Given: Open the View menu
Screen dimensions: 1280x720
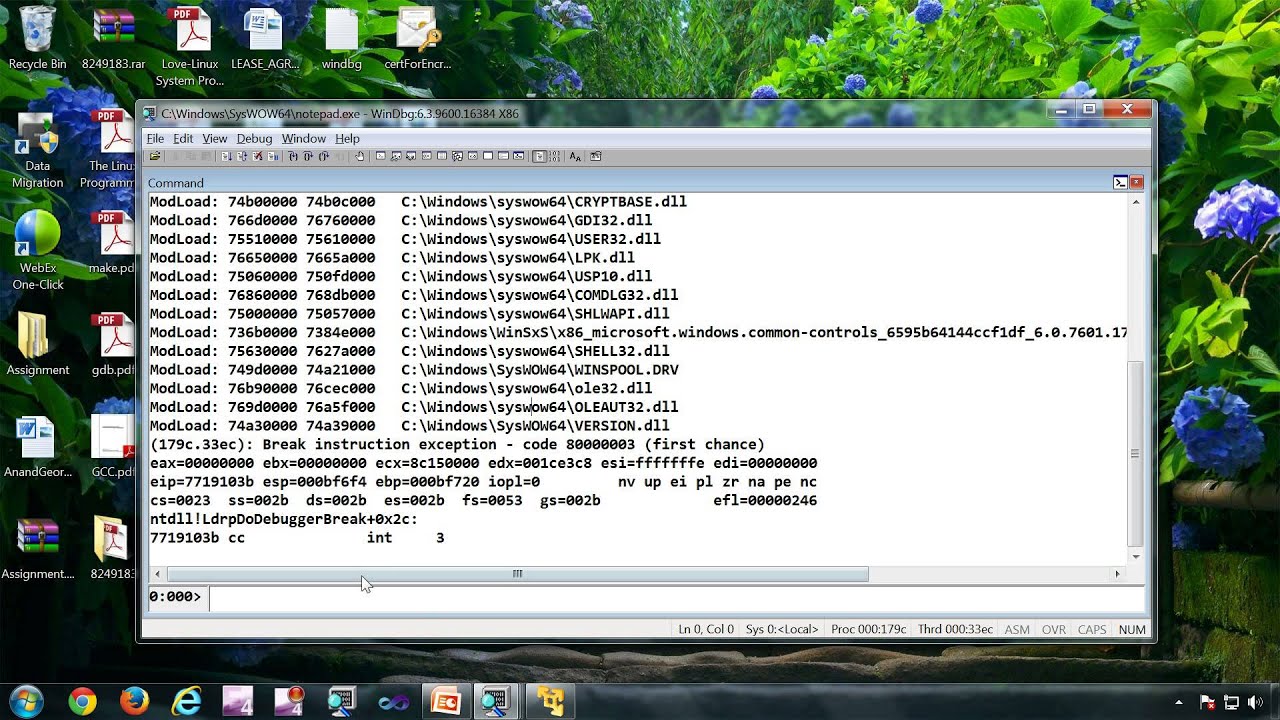Looking at the screenshot, I should point(215,138).
